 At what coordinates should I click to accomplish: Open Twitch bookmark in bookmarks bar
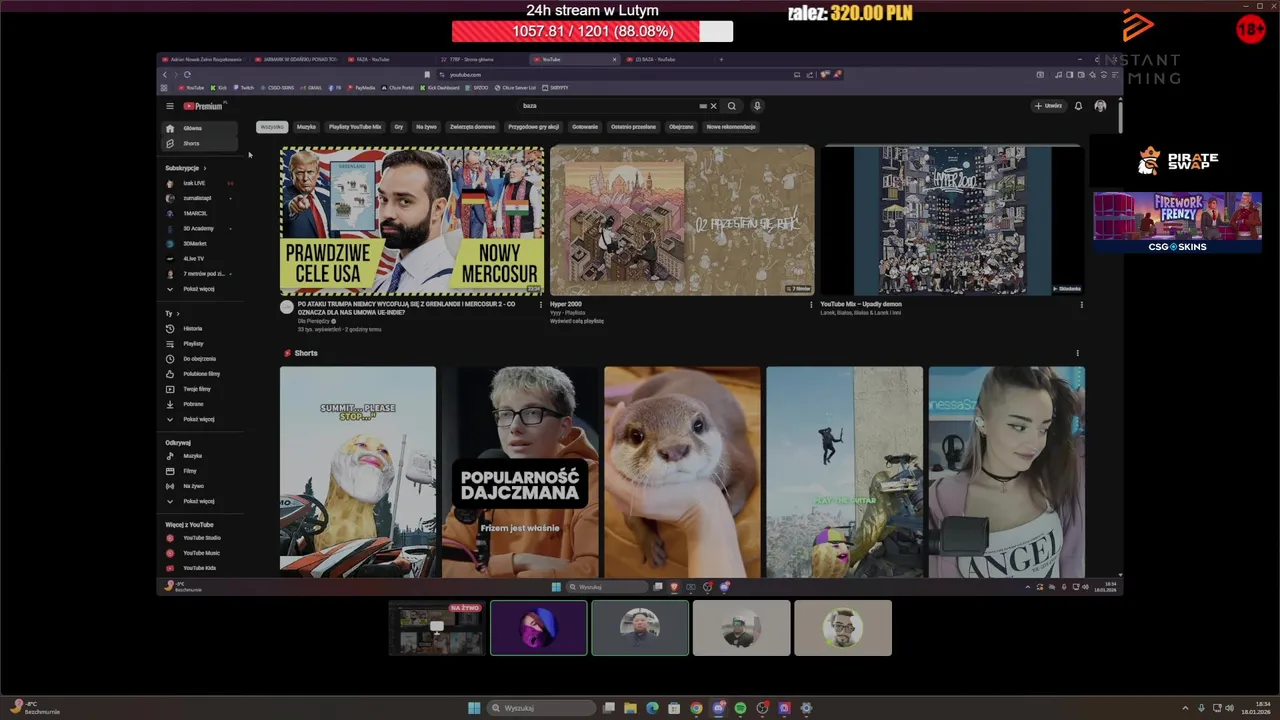click(x=244, y=88)
